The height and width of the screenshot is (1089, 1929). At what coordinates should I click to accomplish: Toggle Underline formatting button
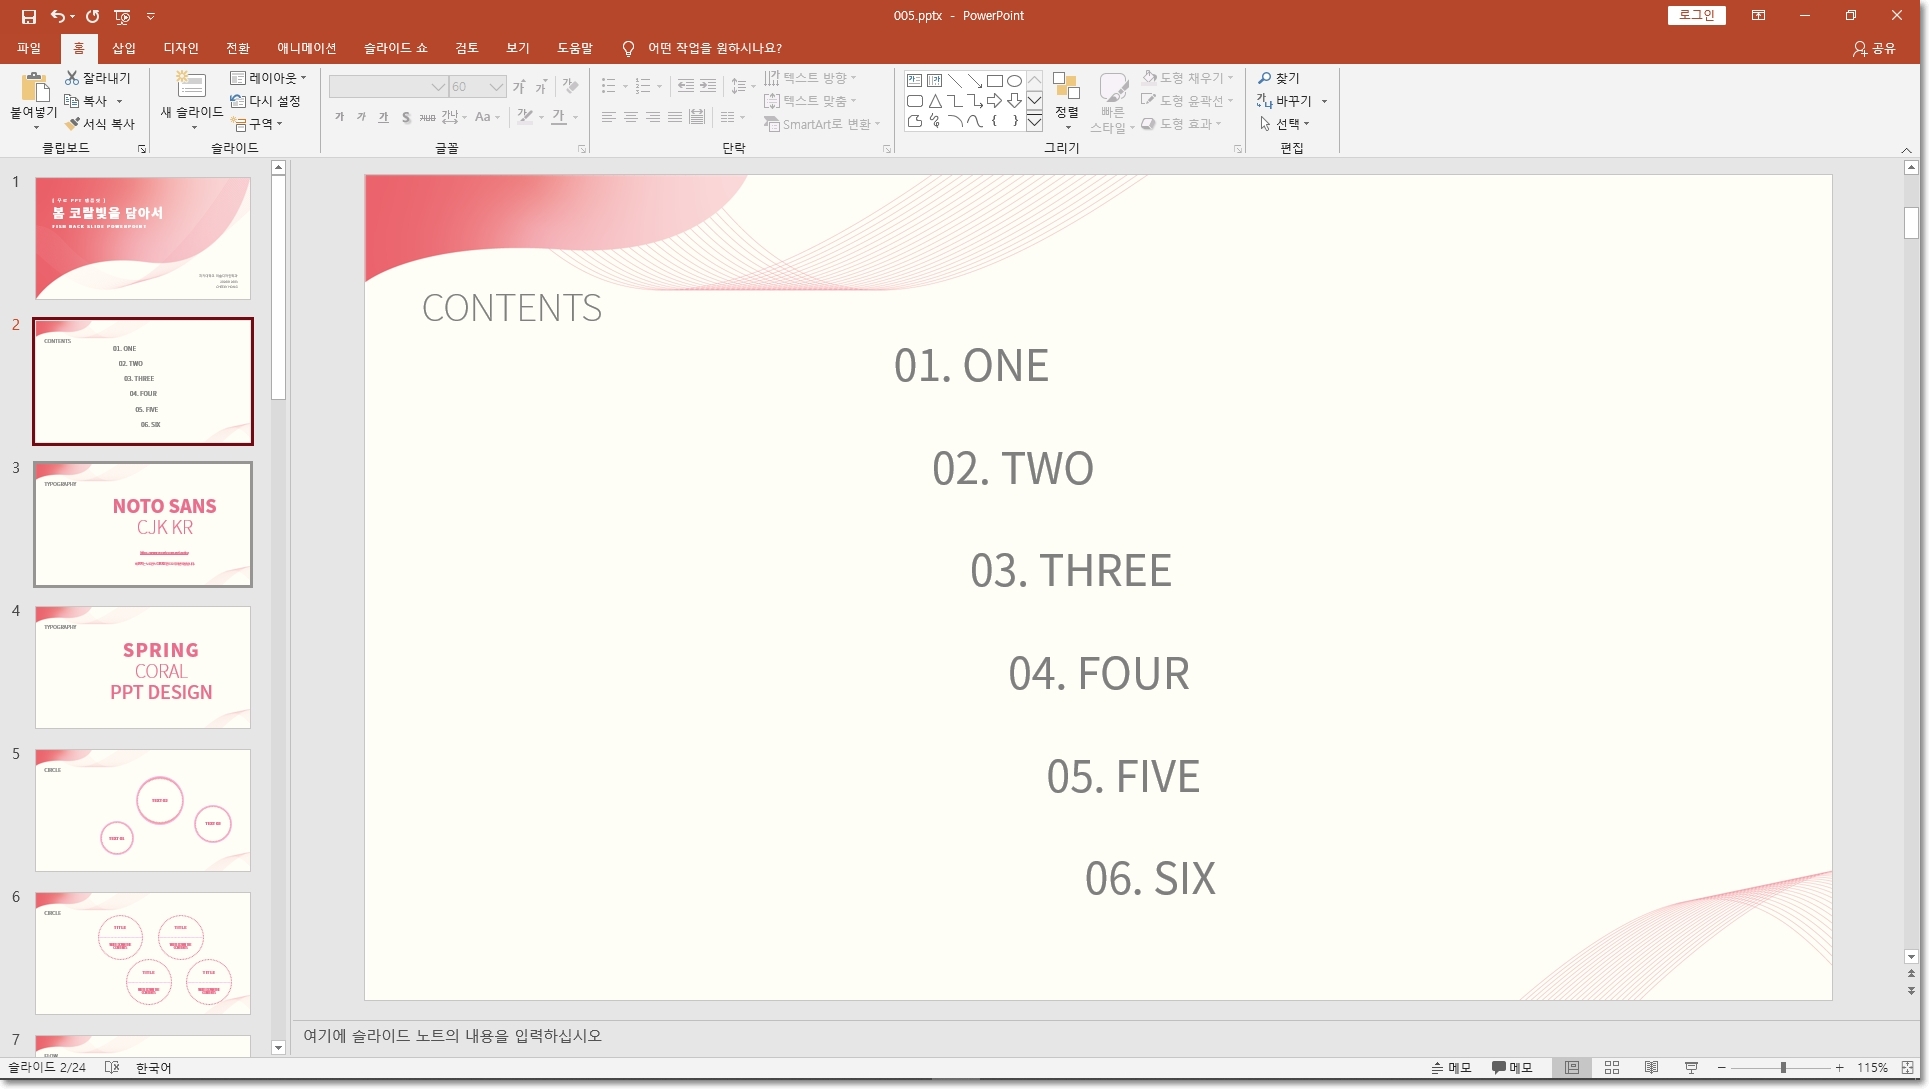coord(383,117)
